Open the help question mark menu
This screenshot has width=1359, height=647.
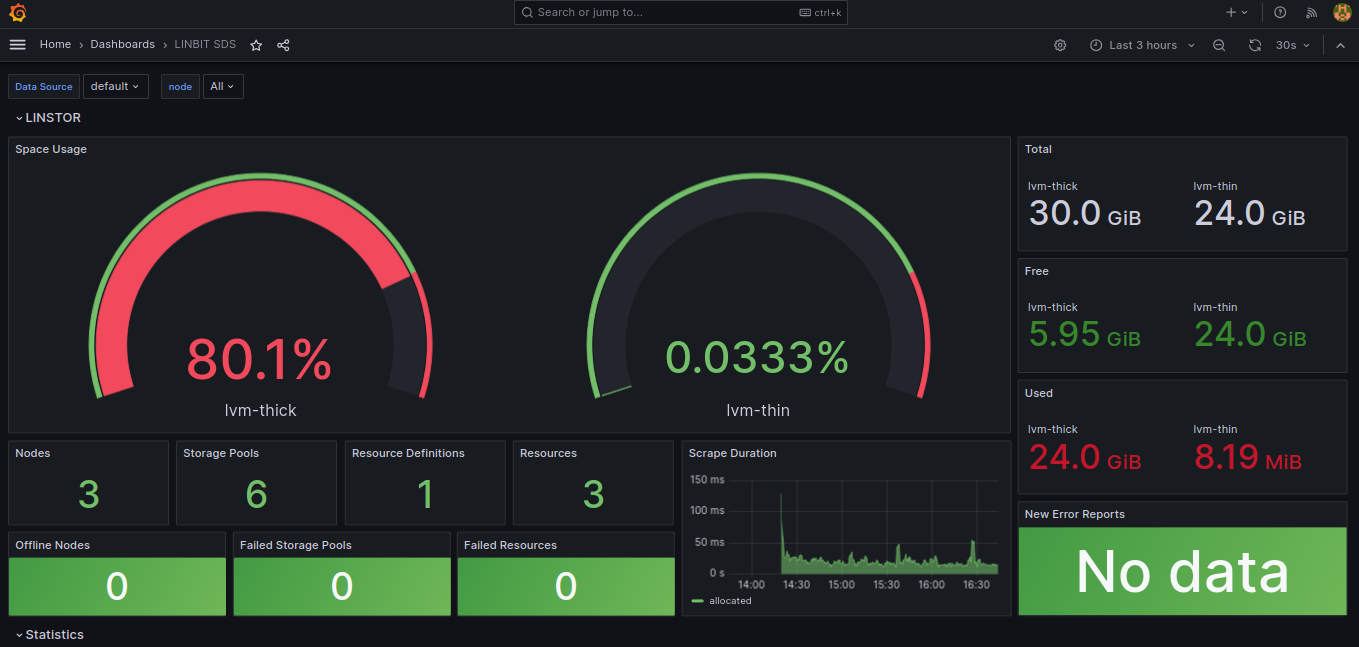(x=1280, y=13)
